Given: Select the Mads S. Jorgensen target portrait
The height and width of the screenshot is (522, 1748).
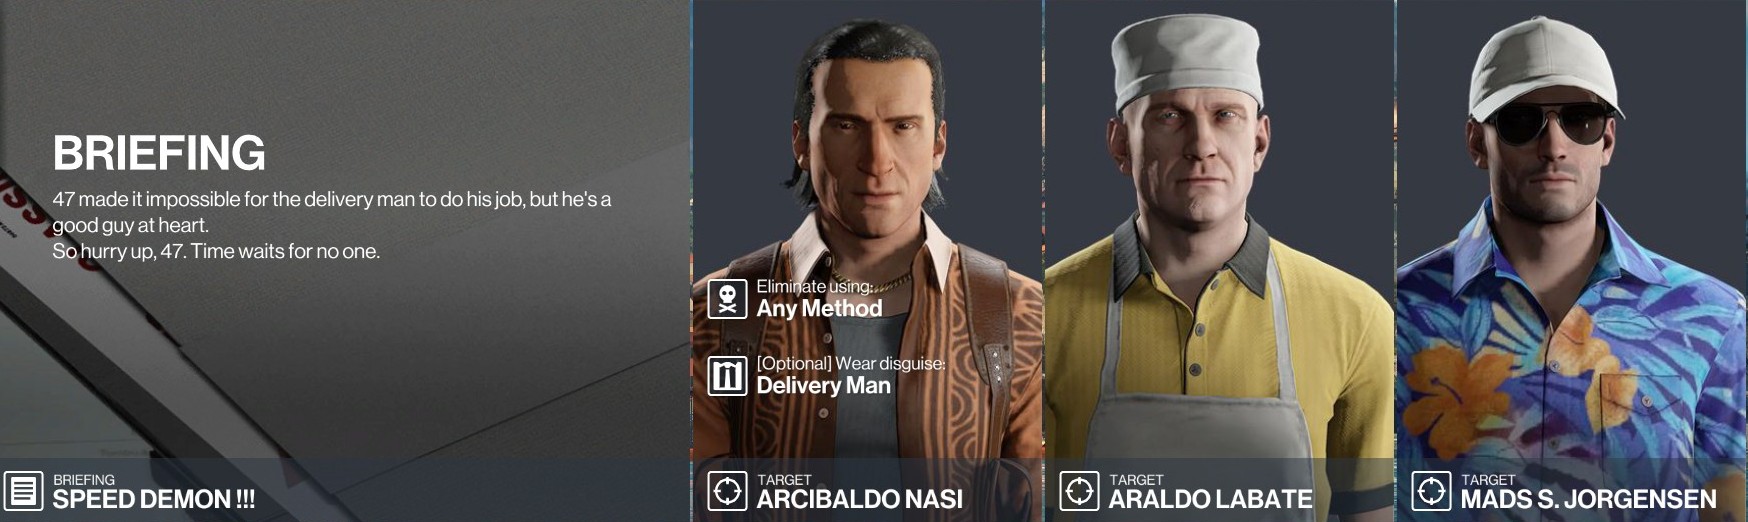Looking at the screenshot, I should (1572, 230).
